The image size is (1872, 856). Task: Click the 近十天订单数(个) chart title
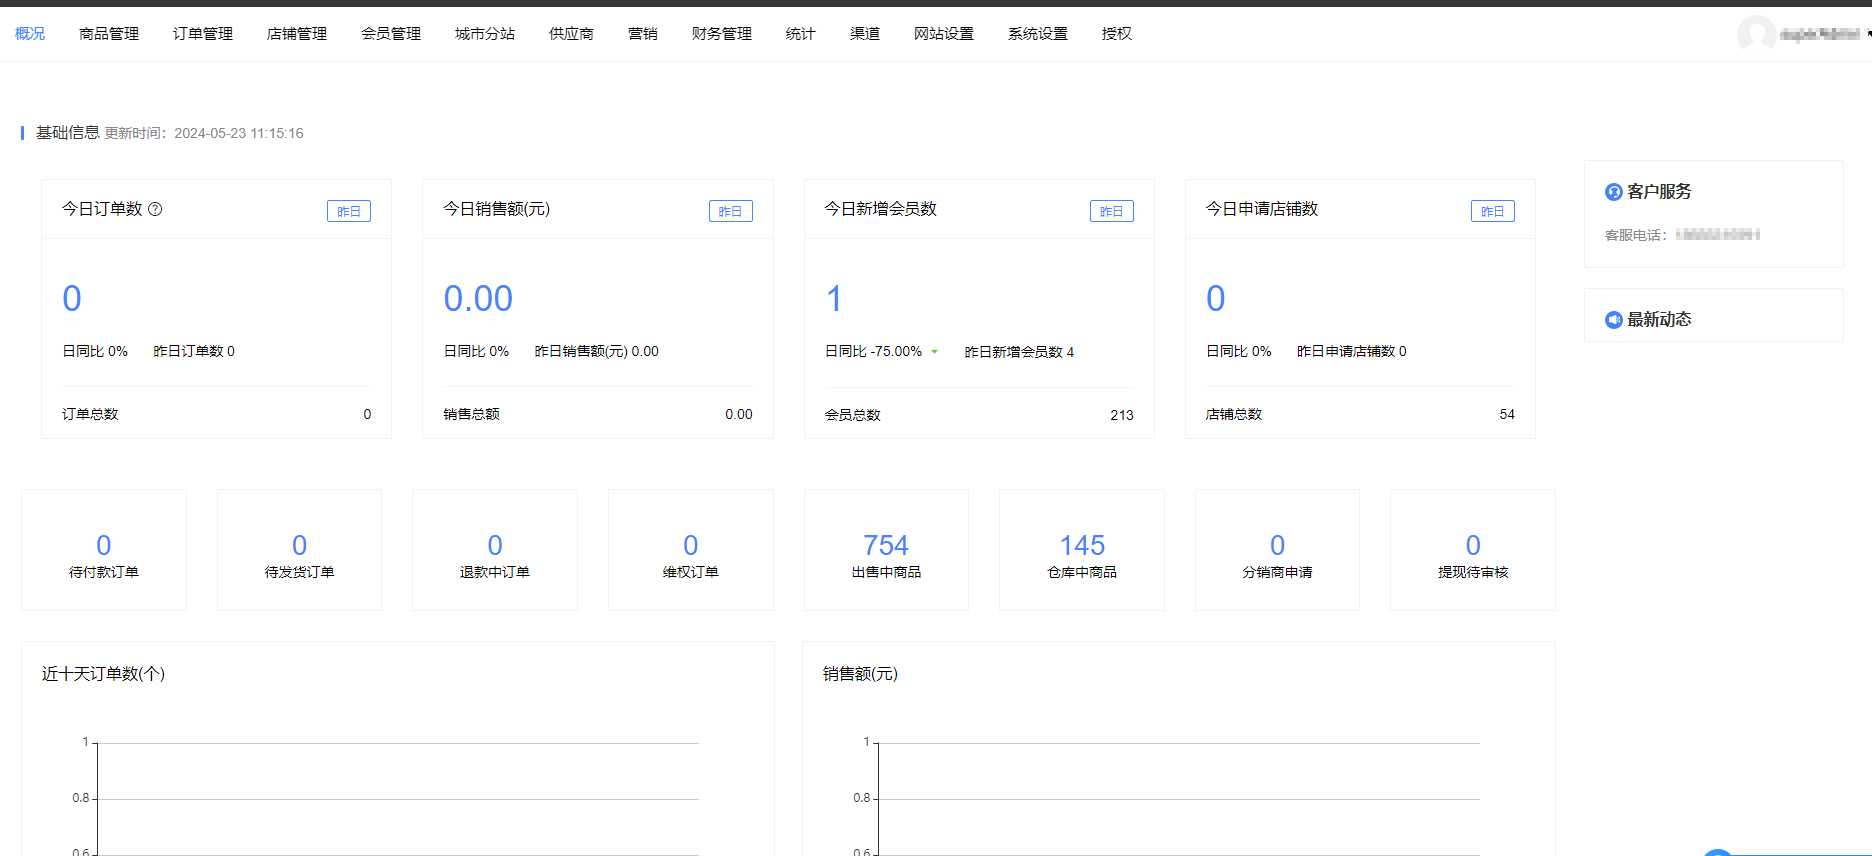(x=103, y=674)
